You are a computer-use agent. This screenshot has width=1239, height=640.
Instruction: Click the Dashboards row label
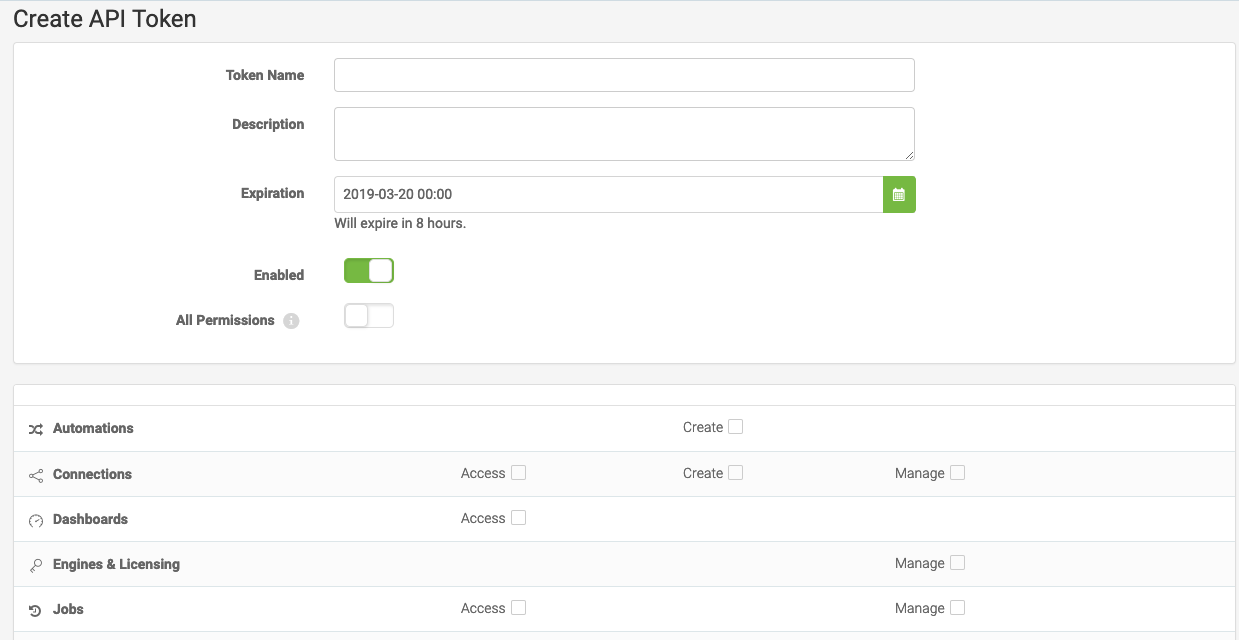pos(90,519)
